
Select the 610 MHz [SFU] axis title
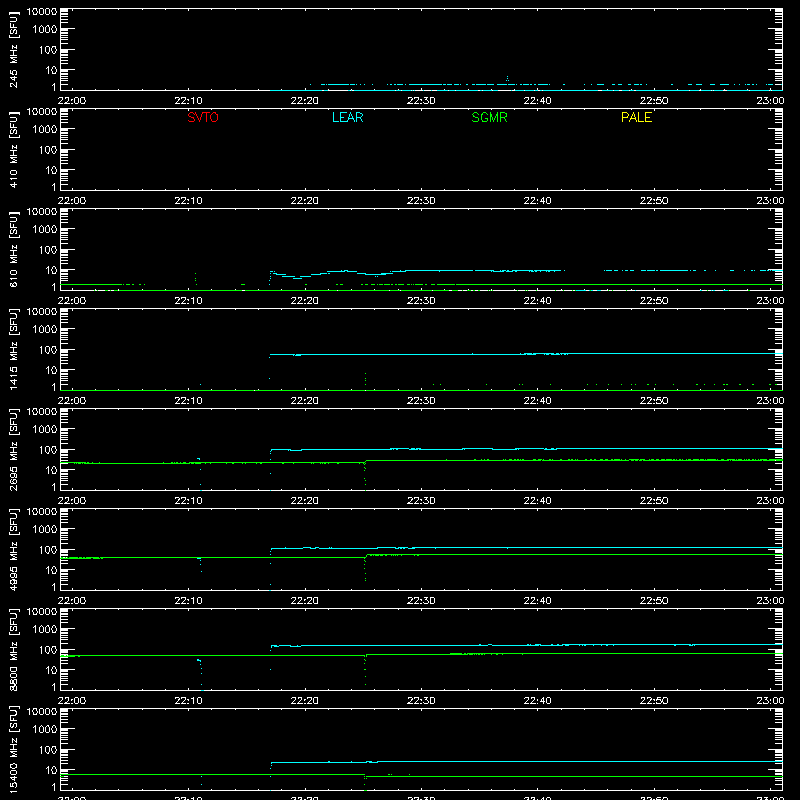[14, 250]
